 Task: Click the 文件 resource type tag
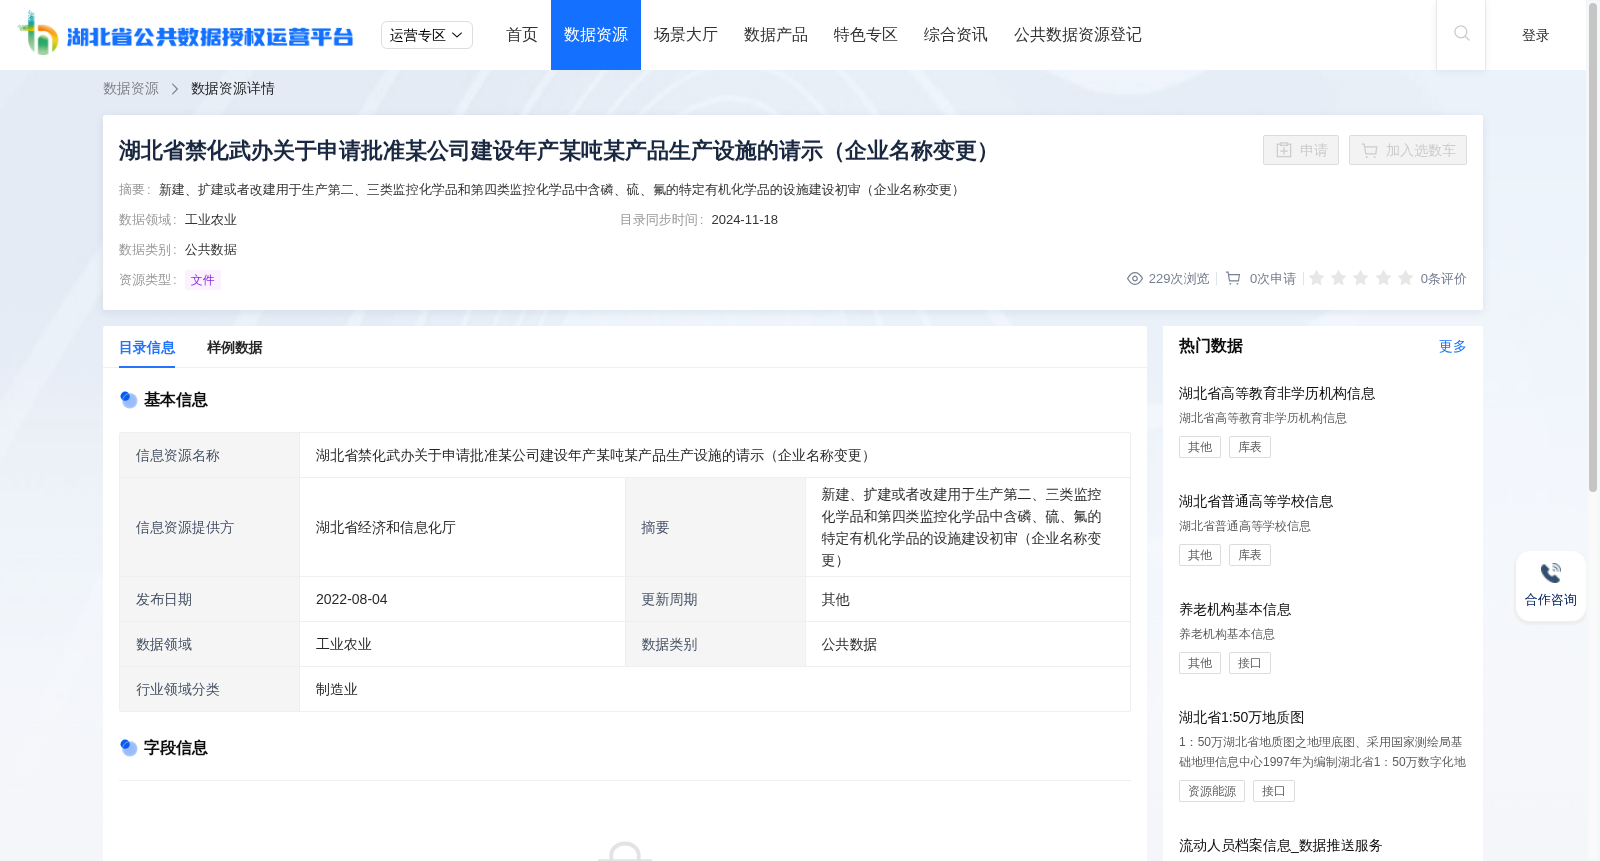pos(203,280)
